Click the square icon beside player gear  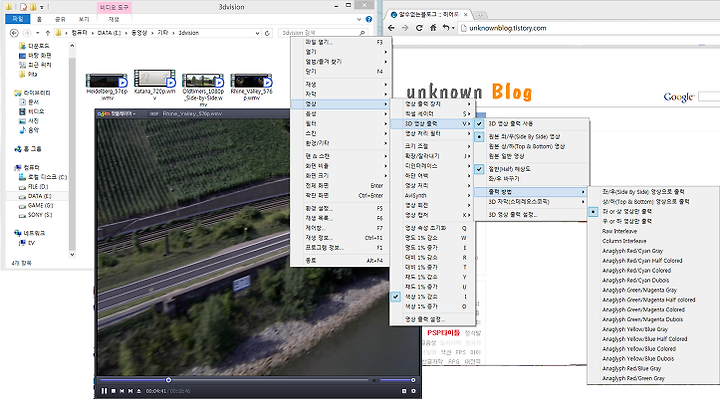point(404,391)
